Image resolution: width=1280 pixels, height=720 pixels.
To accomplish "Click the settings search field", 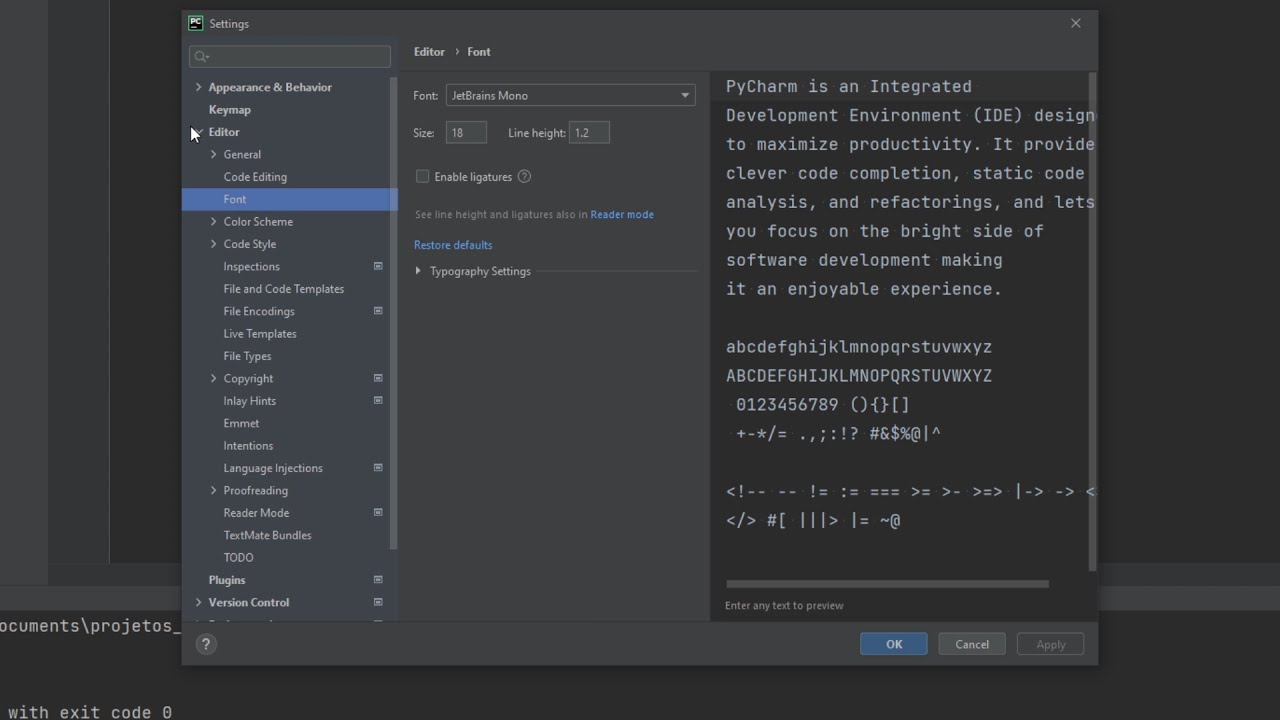I will coord(290,57).
